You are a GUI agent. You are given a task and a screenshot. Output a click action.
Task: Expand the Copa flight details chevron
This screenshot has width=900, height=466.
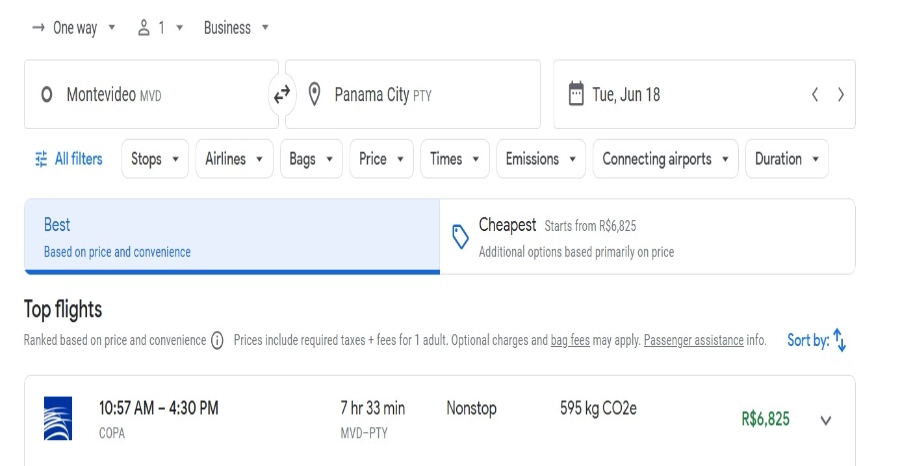pos(826,420)
